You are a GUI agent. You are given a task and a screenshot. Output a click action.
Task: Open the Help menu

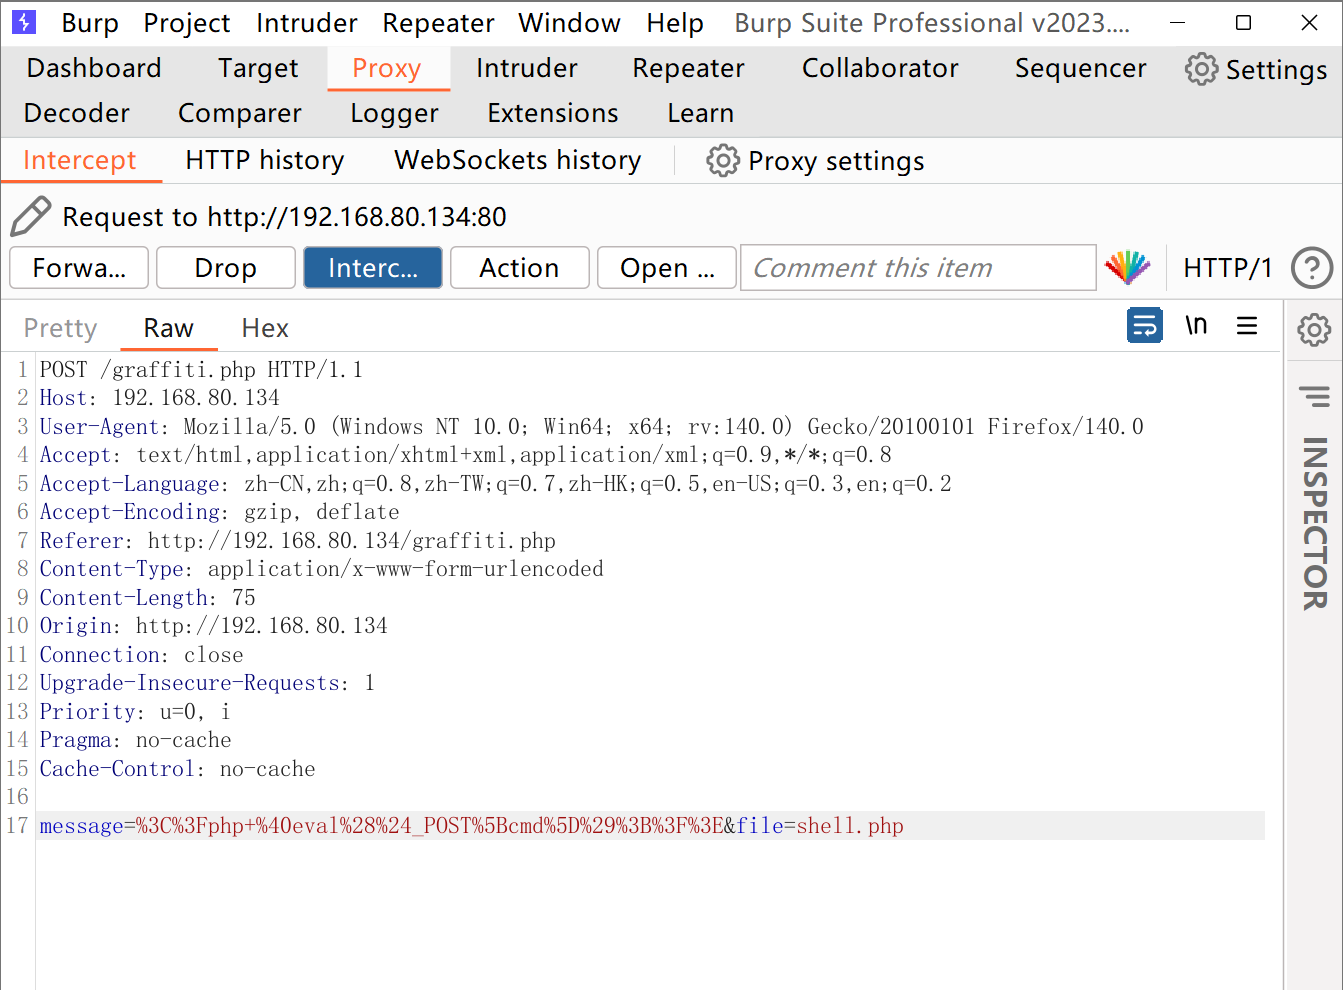click(675, 23)
